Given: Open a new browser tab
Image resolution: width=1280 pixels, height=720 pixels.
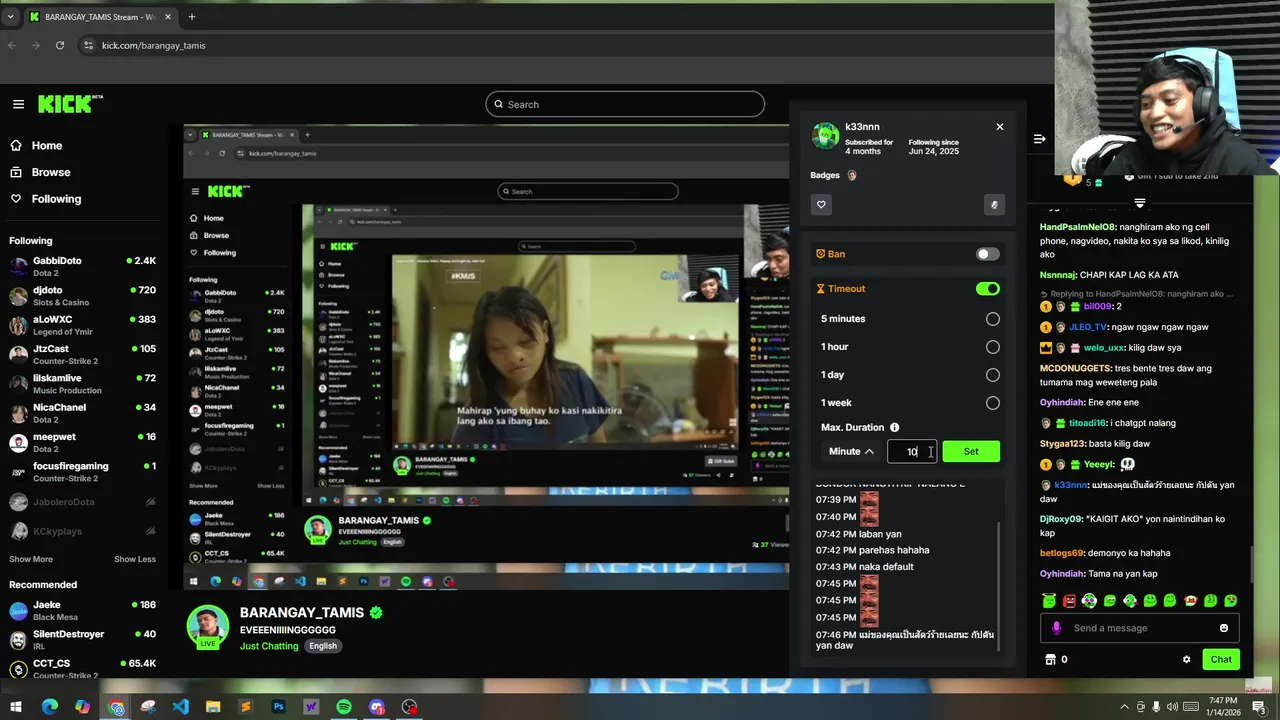Looking at the screenshot, I should click(x=191, y=17).
